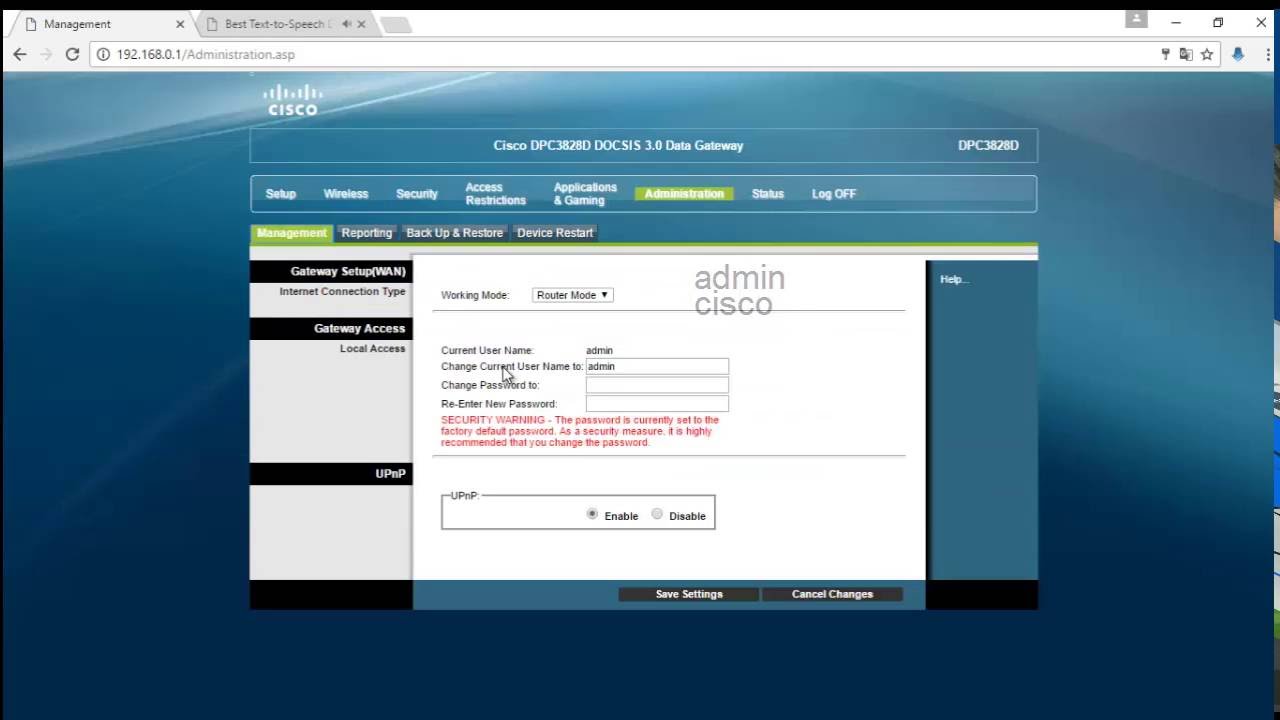Open the Help link
Screen dimensions: 1280x720
[953, 279]
